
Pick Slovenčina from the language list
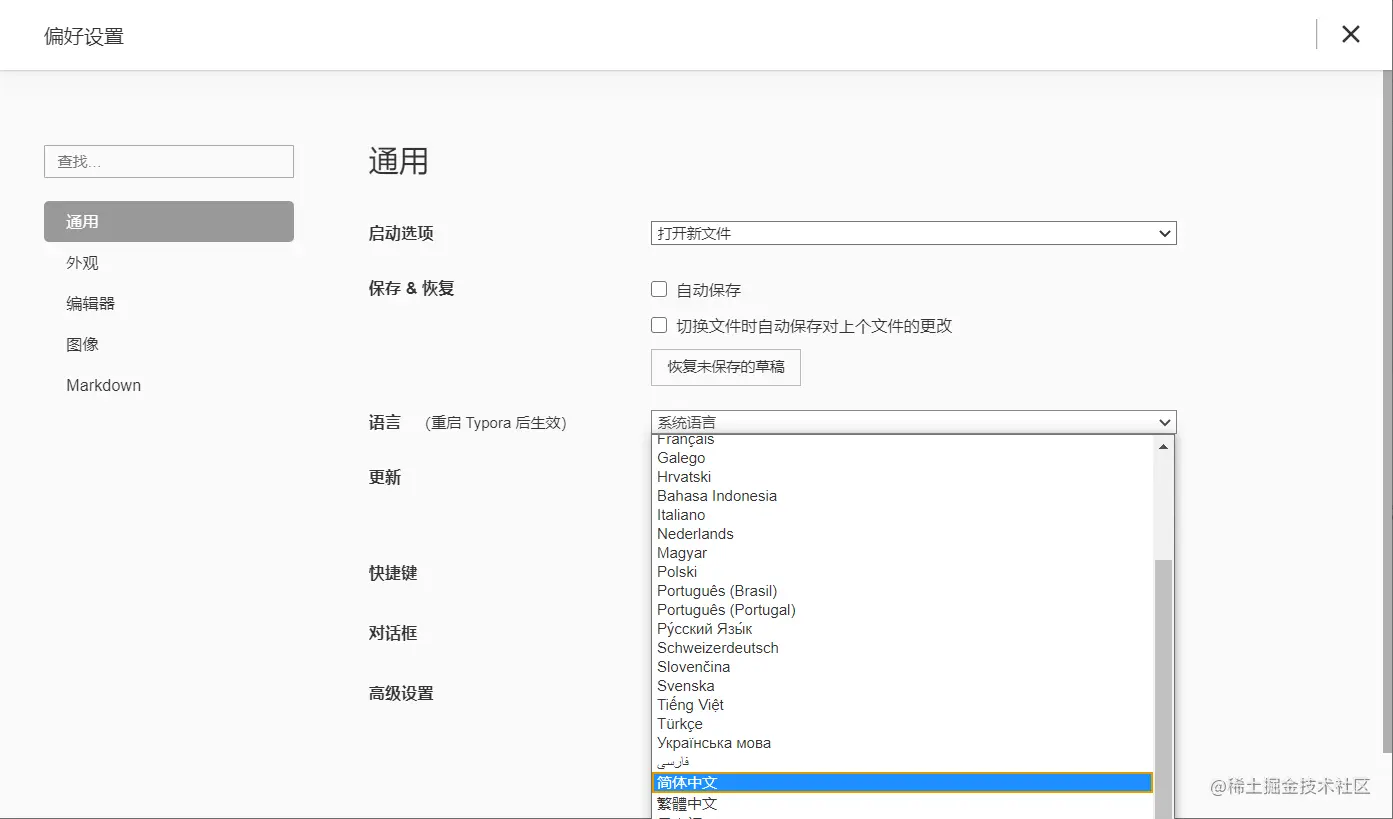pyautogui.click(x=903, y=667)
